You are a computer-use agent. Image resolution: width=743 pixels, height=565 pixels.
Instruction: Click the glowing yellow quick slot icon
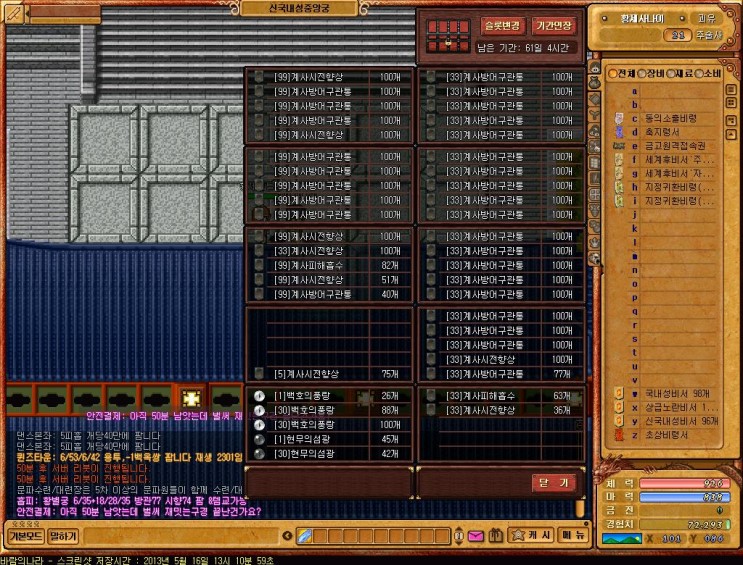[x=192, y=399]
